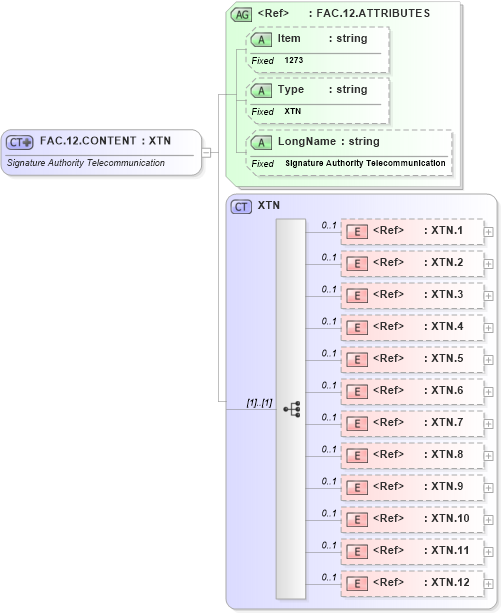The image size is (501, 613).
Task: Select the 0..1 cardinality of XTN.1
Action: click(x=329, y=226)
